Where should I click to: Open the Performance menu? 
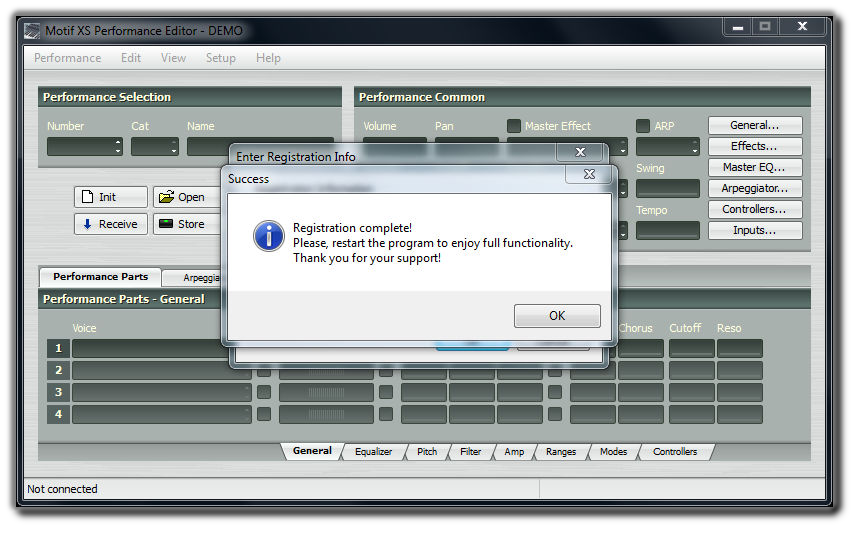coord(67,58)
